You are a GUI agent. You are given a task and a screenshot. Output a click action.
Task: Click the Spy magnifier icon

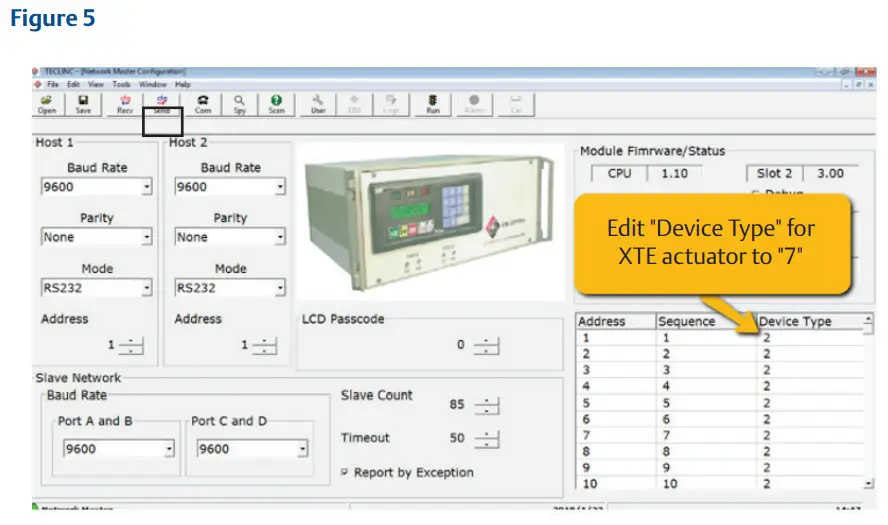pos(240,104)
